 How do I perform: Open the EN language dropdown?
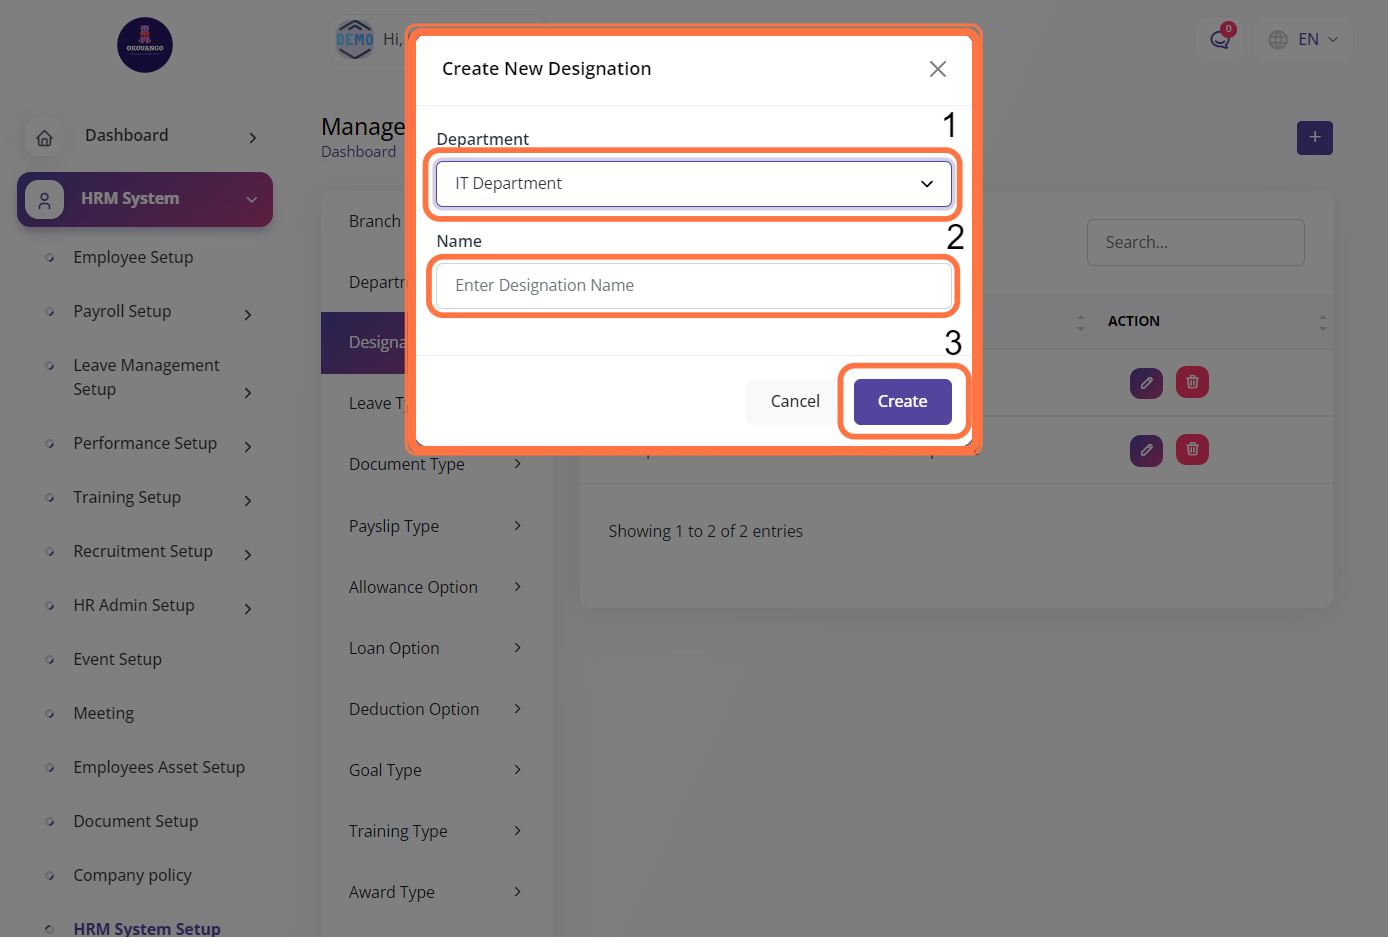(x=1303, y=40)
